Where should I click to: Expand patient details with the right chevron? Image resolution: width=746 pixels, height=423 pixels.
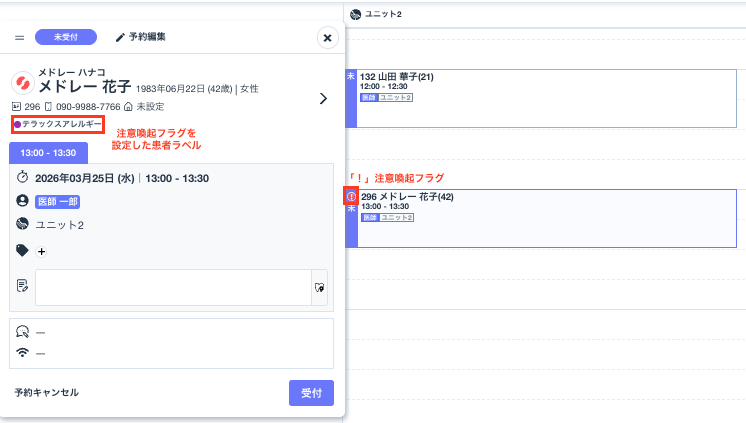click(x=323, y=98)
